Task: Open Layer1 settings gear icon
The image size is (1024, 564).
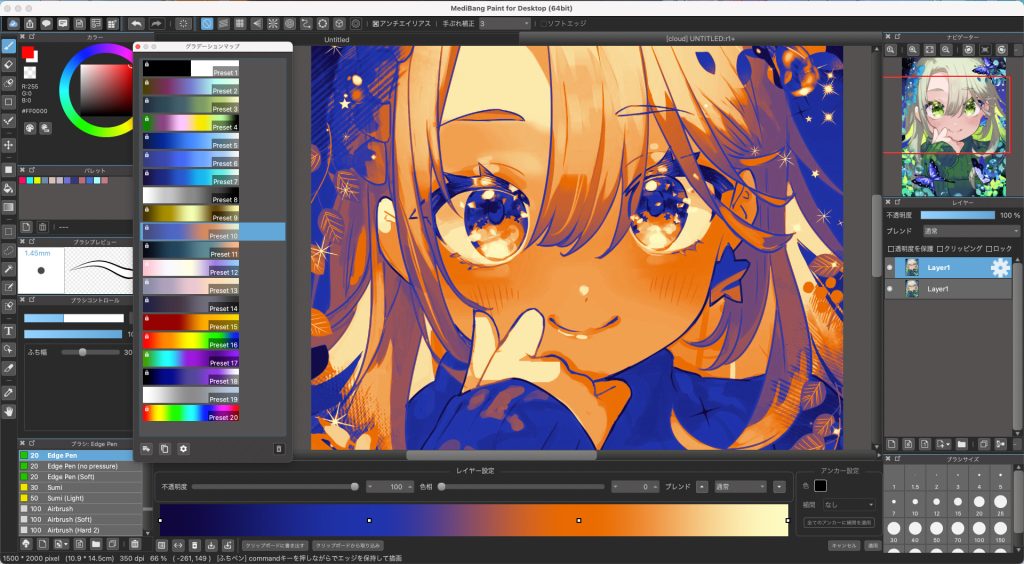Action: [1000, 268]
